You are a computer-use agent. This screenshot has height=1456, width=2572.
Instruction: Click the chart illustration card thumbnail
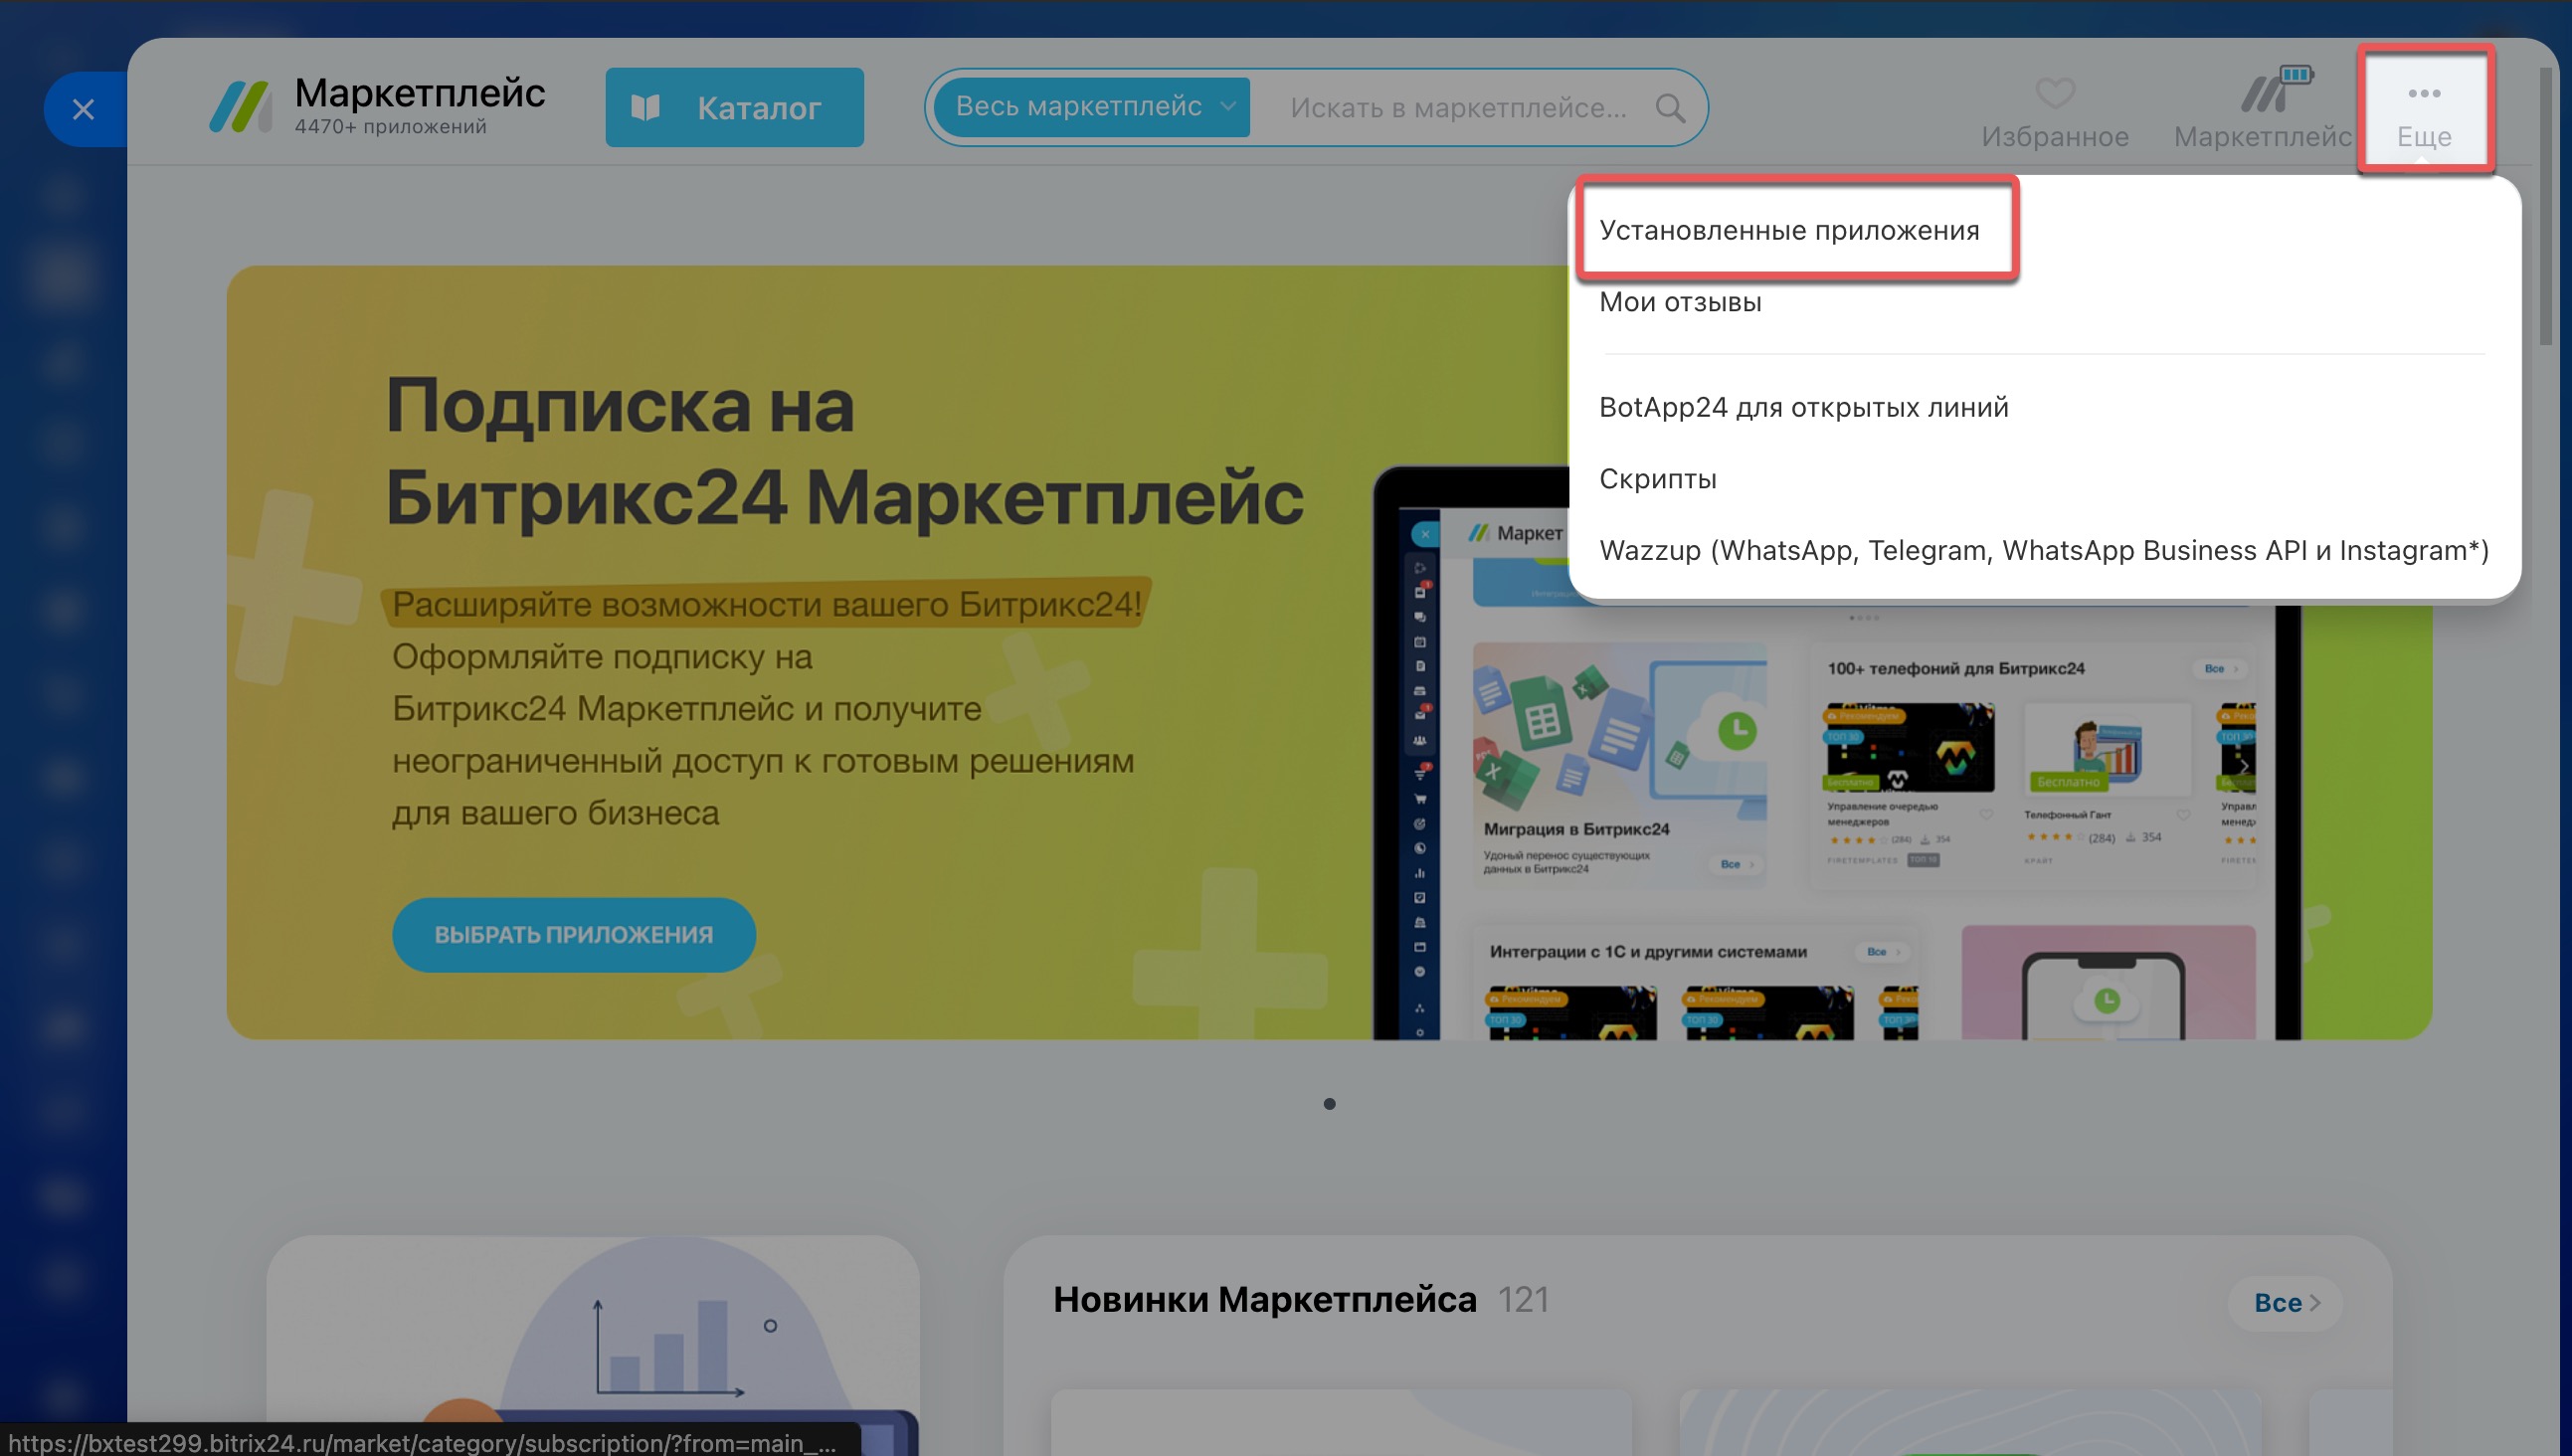(x=593, y=1345)
